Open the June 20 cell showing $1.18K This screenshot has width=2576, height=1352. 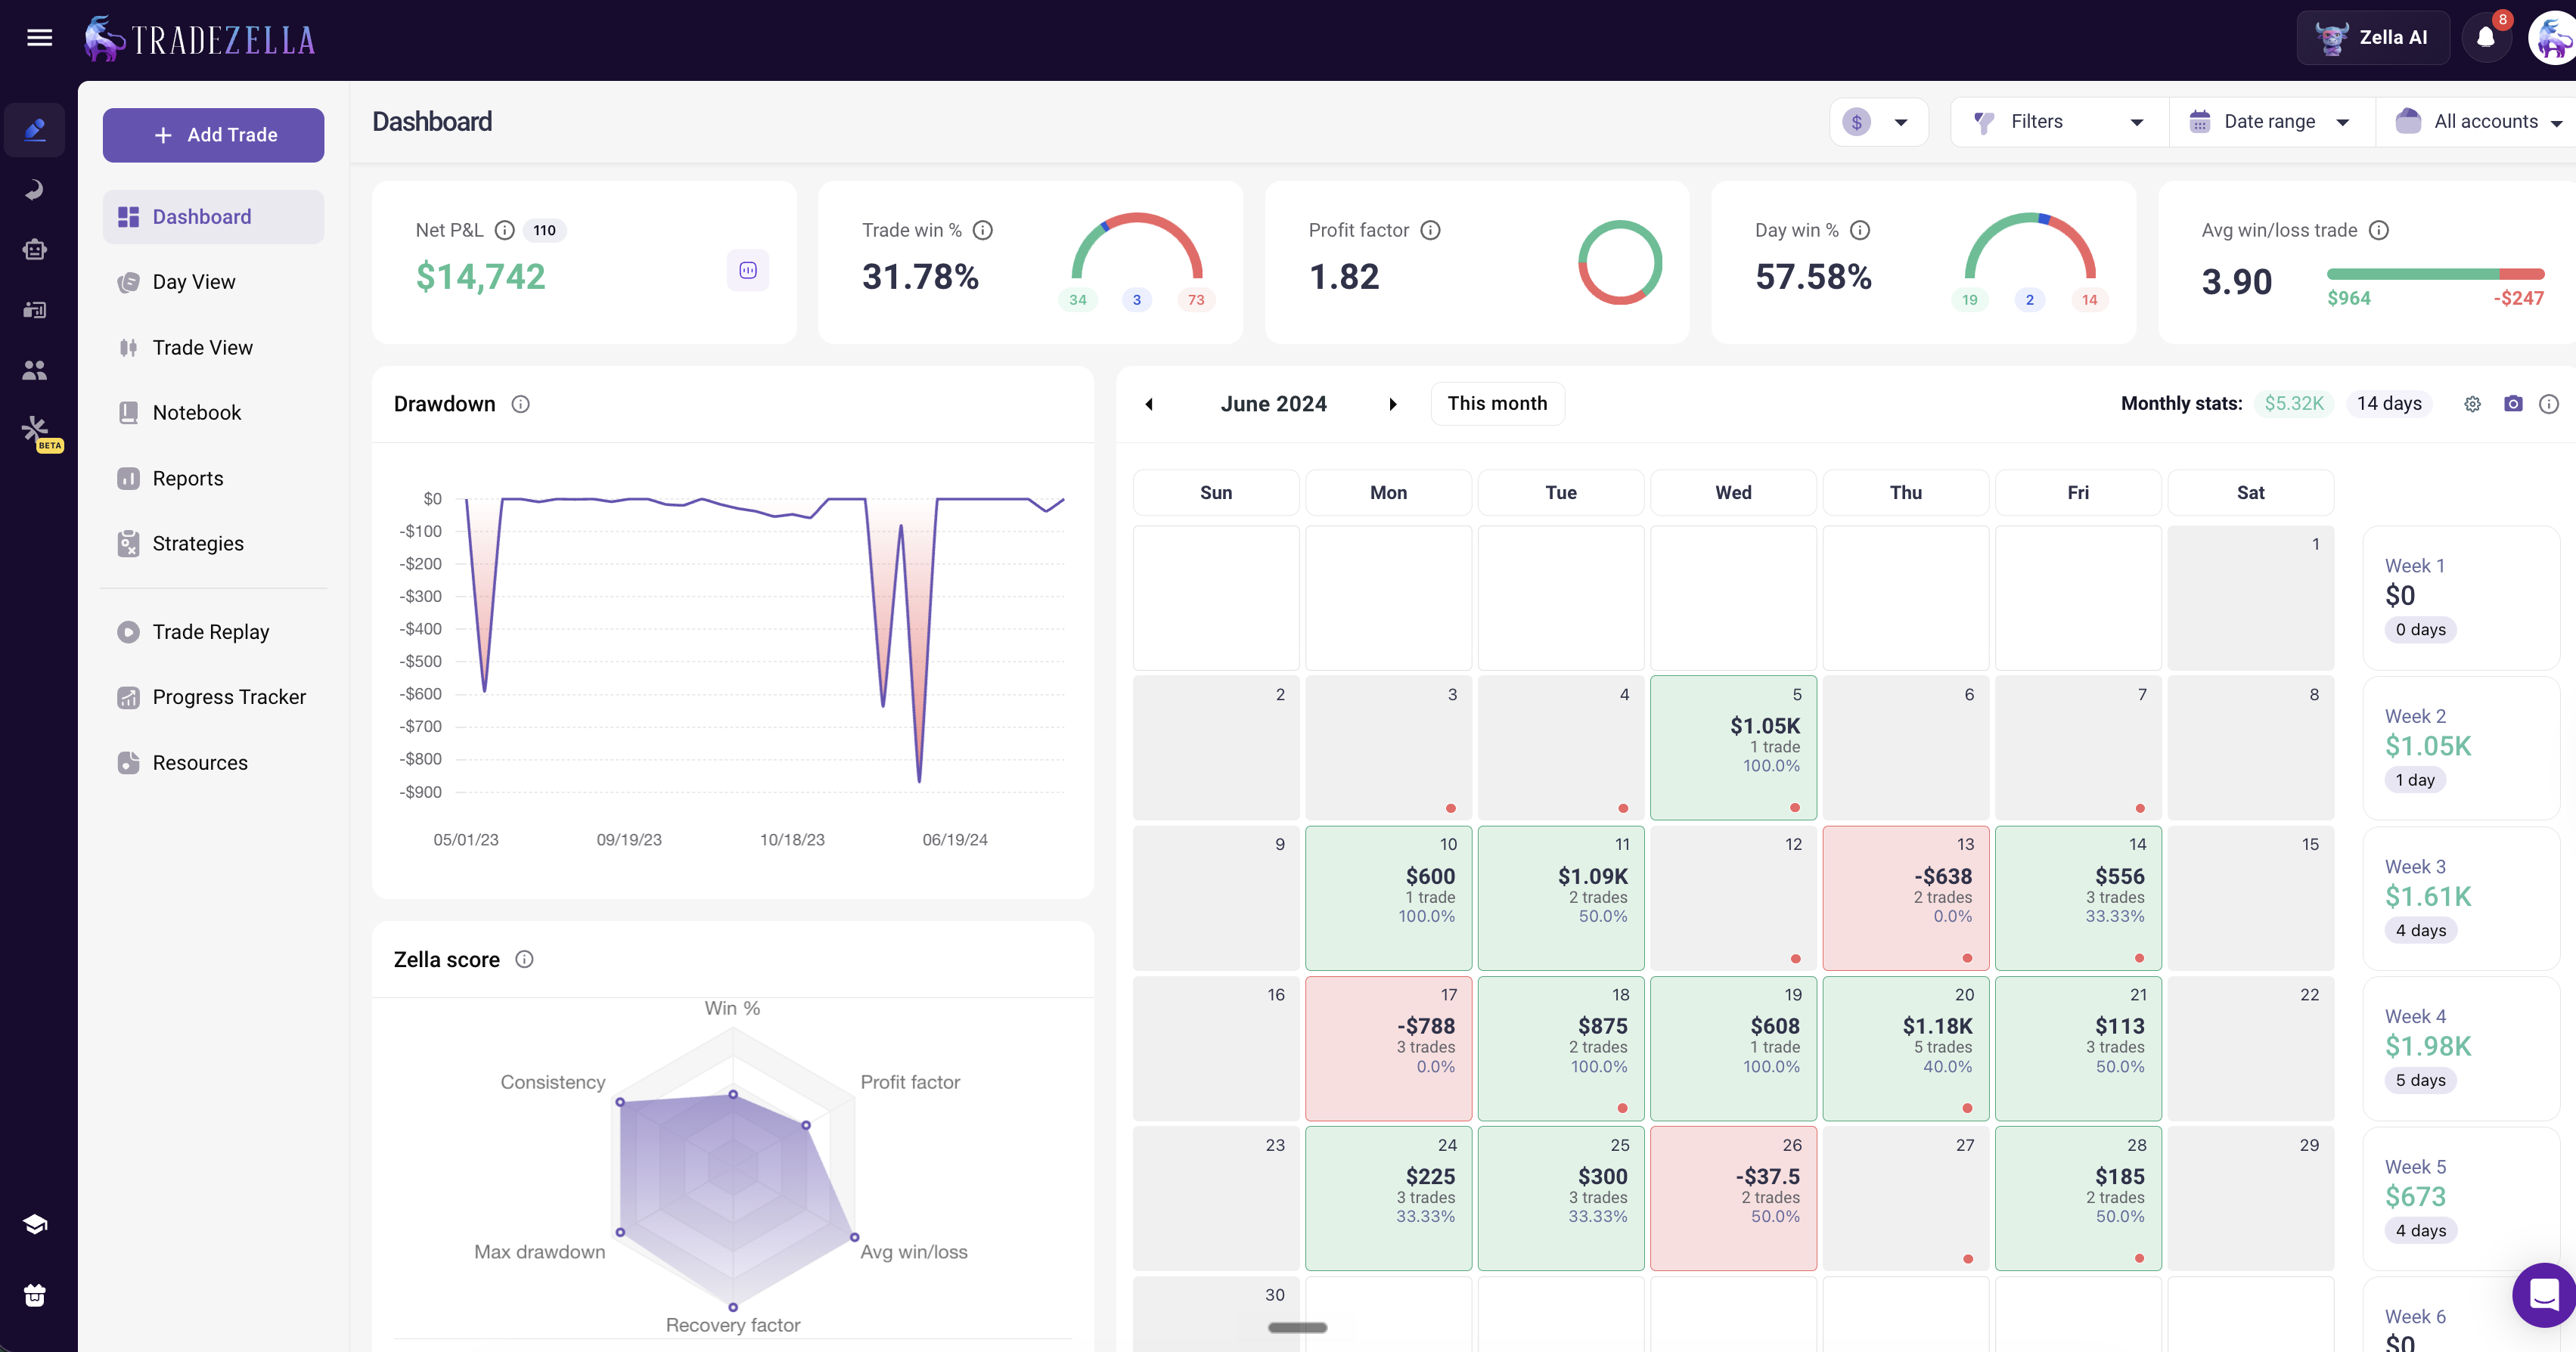(1905, 1048)
